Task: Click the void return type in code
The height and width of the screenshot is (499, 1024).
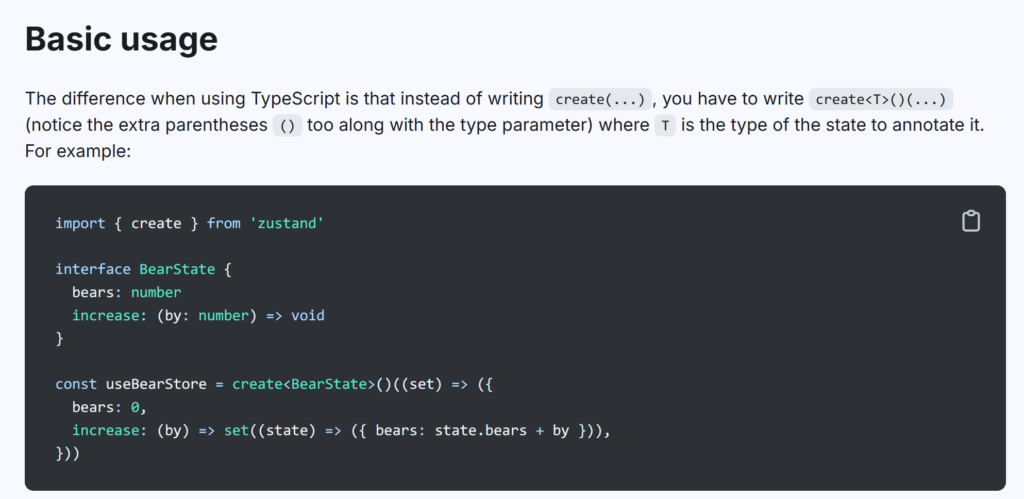Action: 308,316
